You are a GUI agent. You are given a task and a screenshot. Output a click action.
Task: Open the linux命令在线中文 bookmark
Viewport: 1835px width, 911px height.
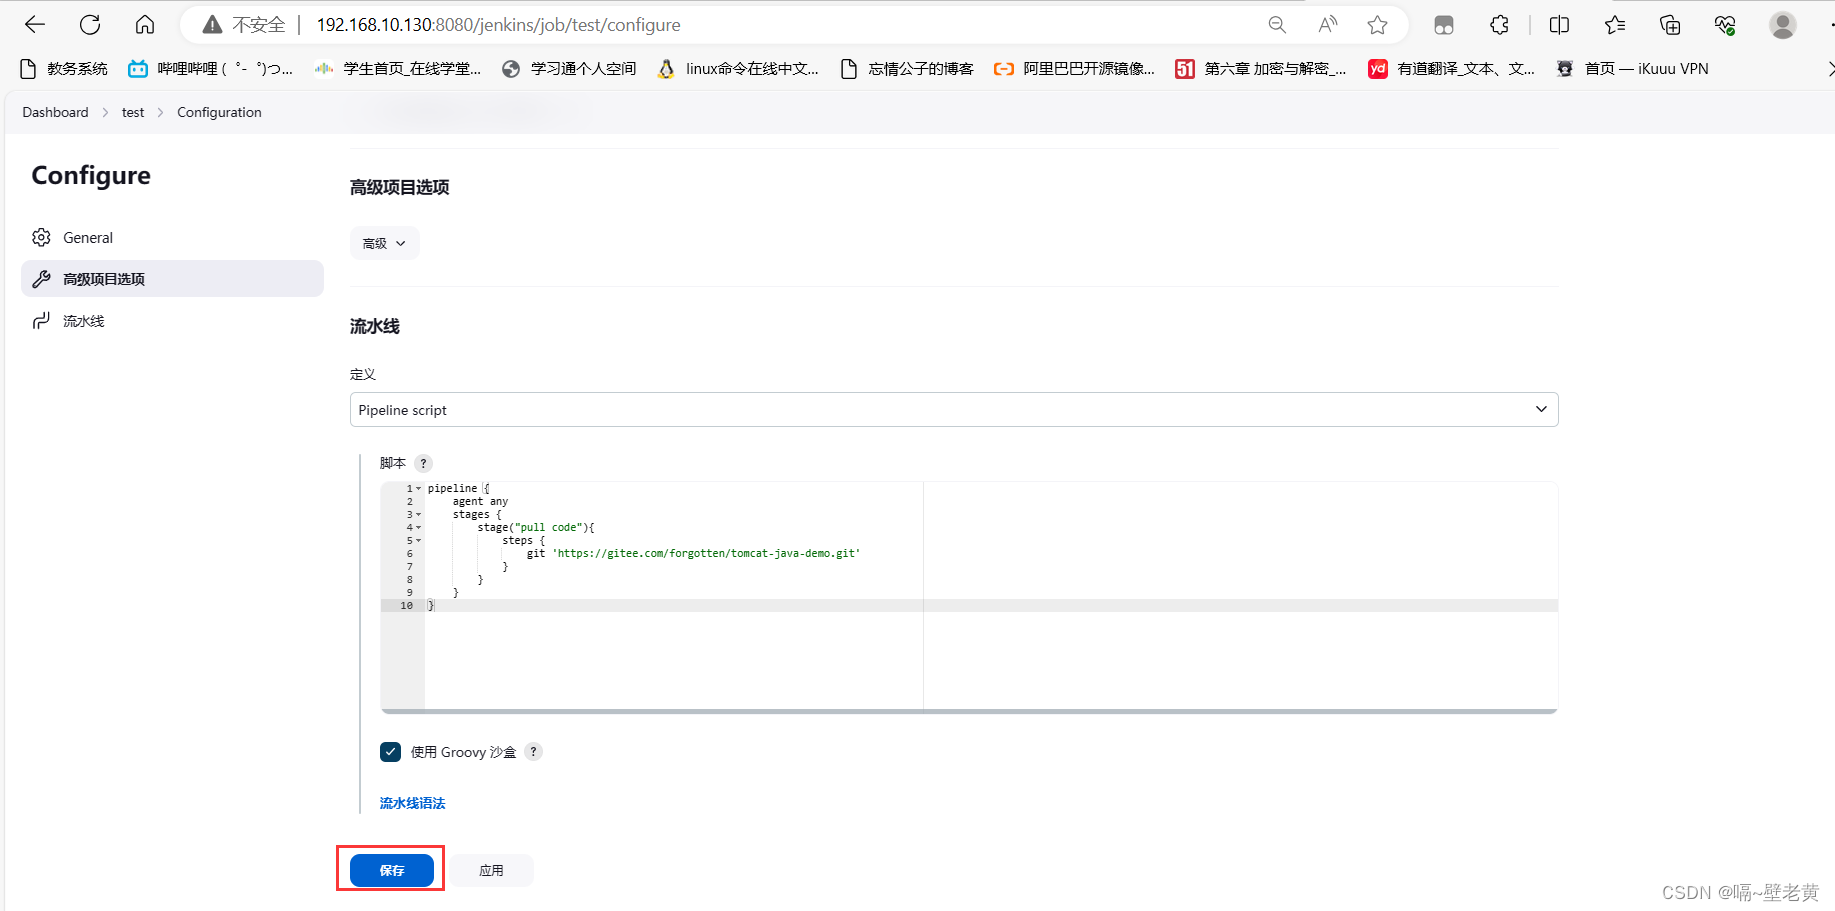[738, 68]
